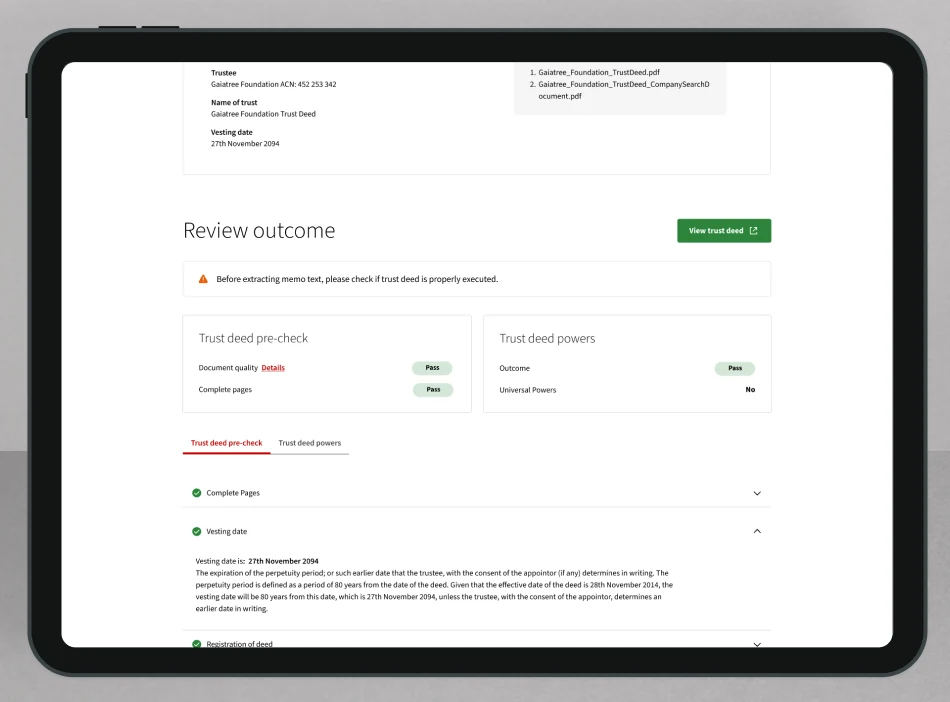Click the Vesting date accordion title

[x=227, y=532]
